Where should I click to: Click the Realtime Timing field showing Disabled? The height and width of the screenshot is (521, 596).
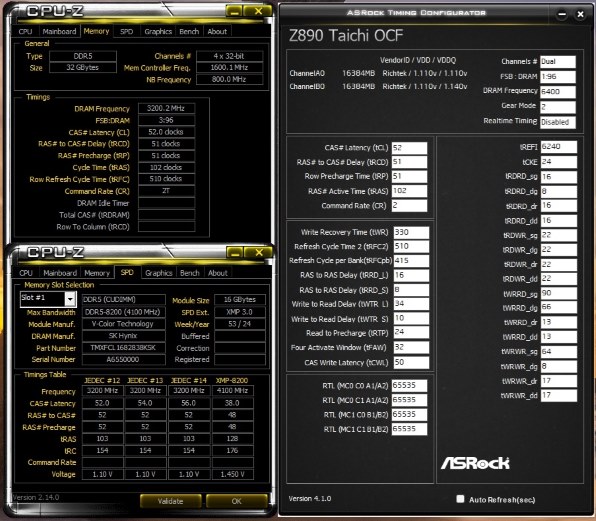point(558,122)
